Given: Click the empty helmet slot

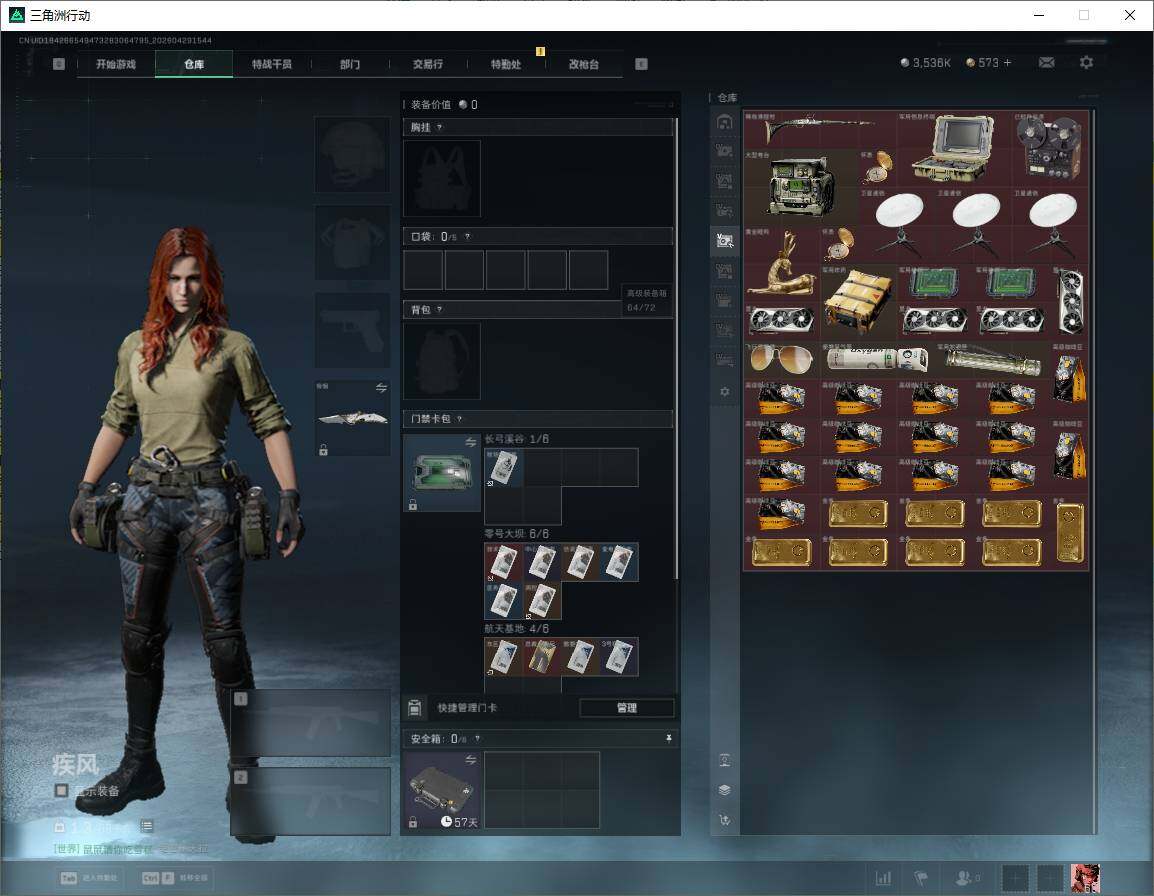Looking at the screenshot, I should (x=353, y=155).
